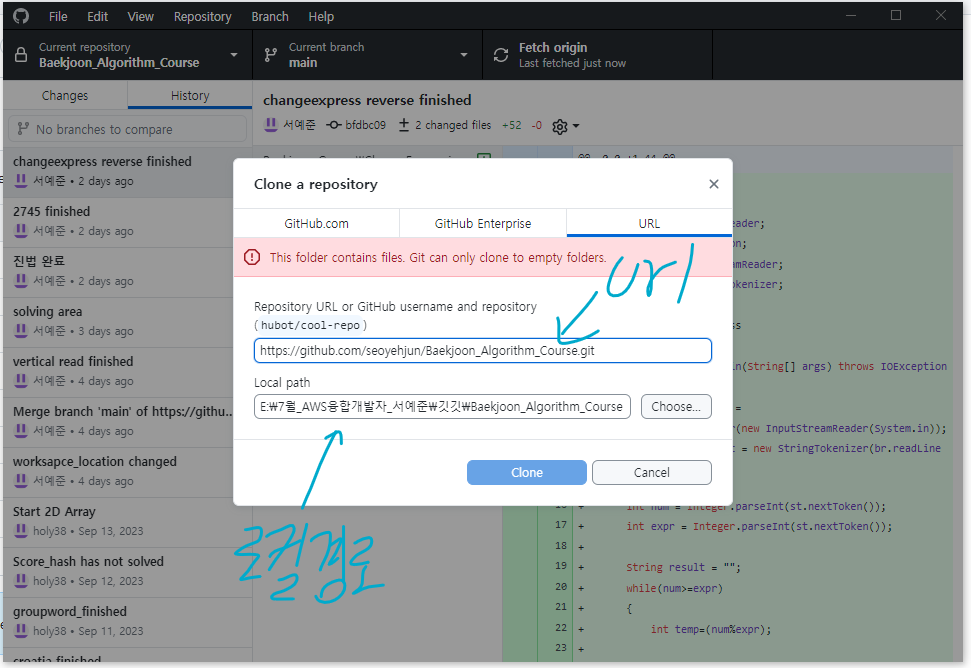Click the commit hash bfdbc09

[x=365, y=125]
